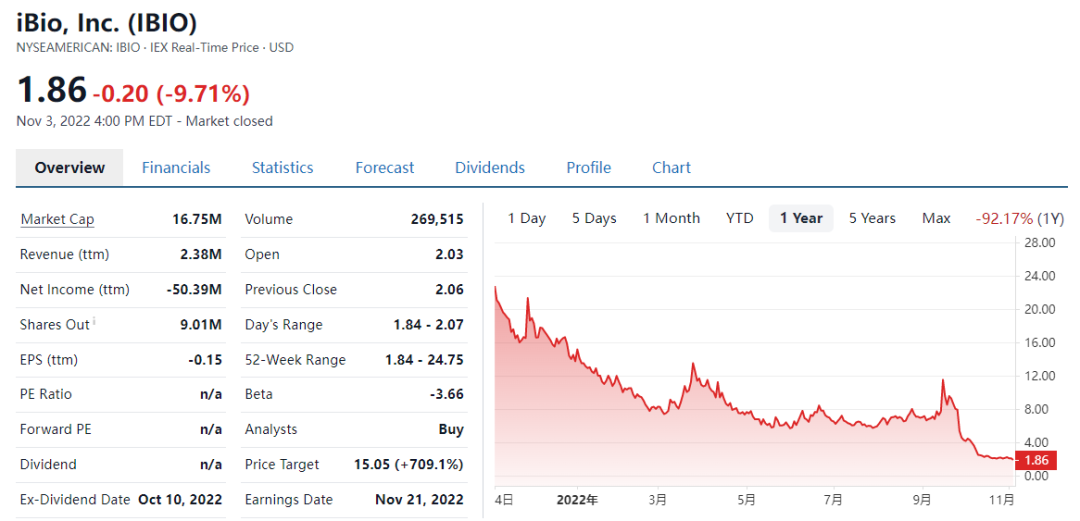Click the Net Income value -50.39M
This screenshot has height=521, width=1080.
pos(194,289)
